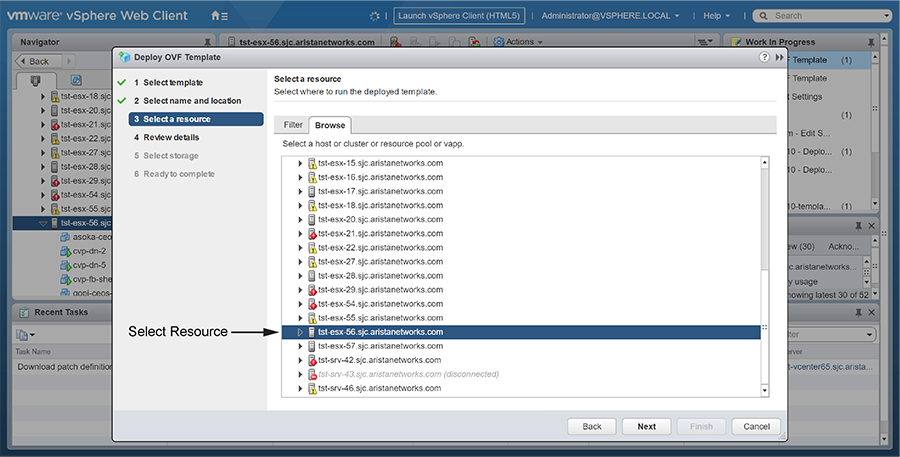
Task: Pin the Recent Tasks panel
Action: 859,312
